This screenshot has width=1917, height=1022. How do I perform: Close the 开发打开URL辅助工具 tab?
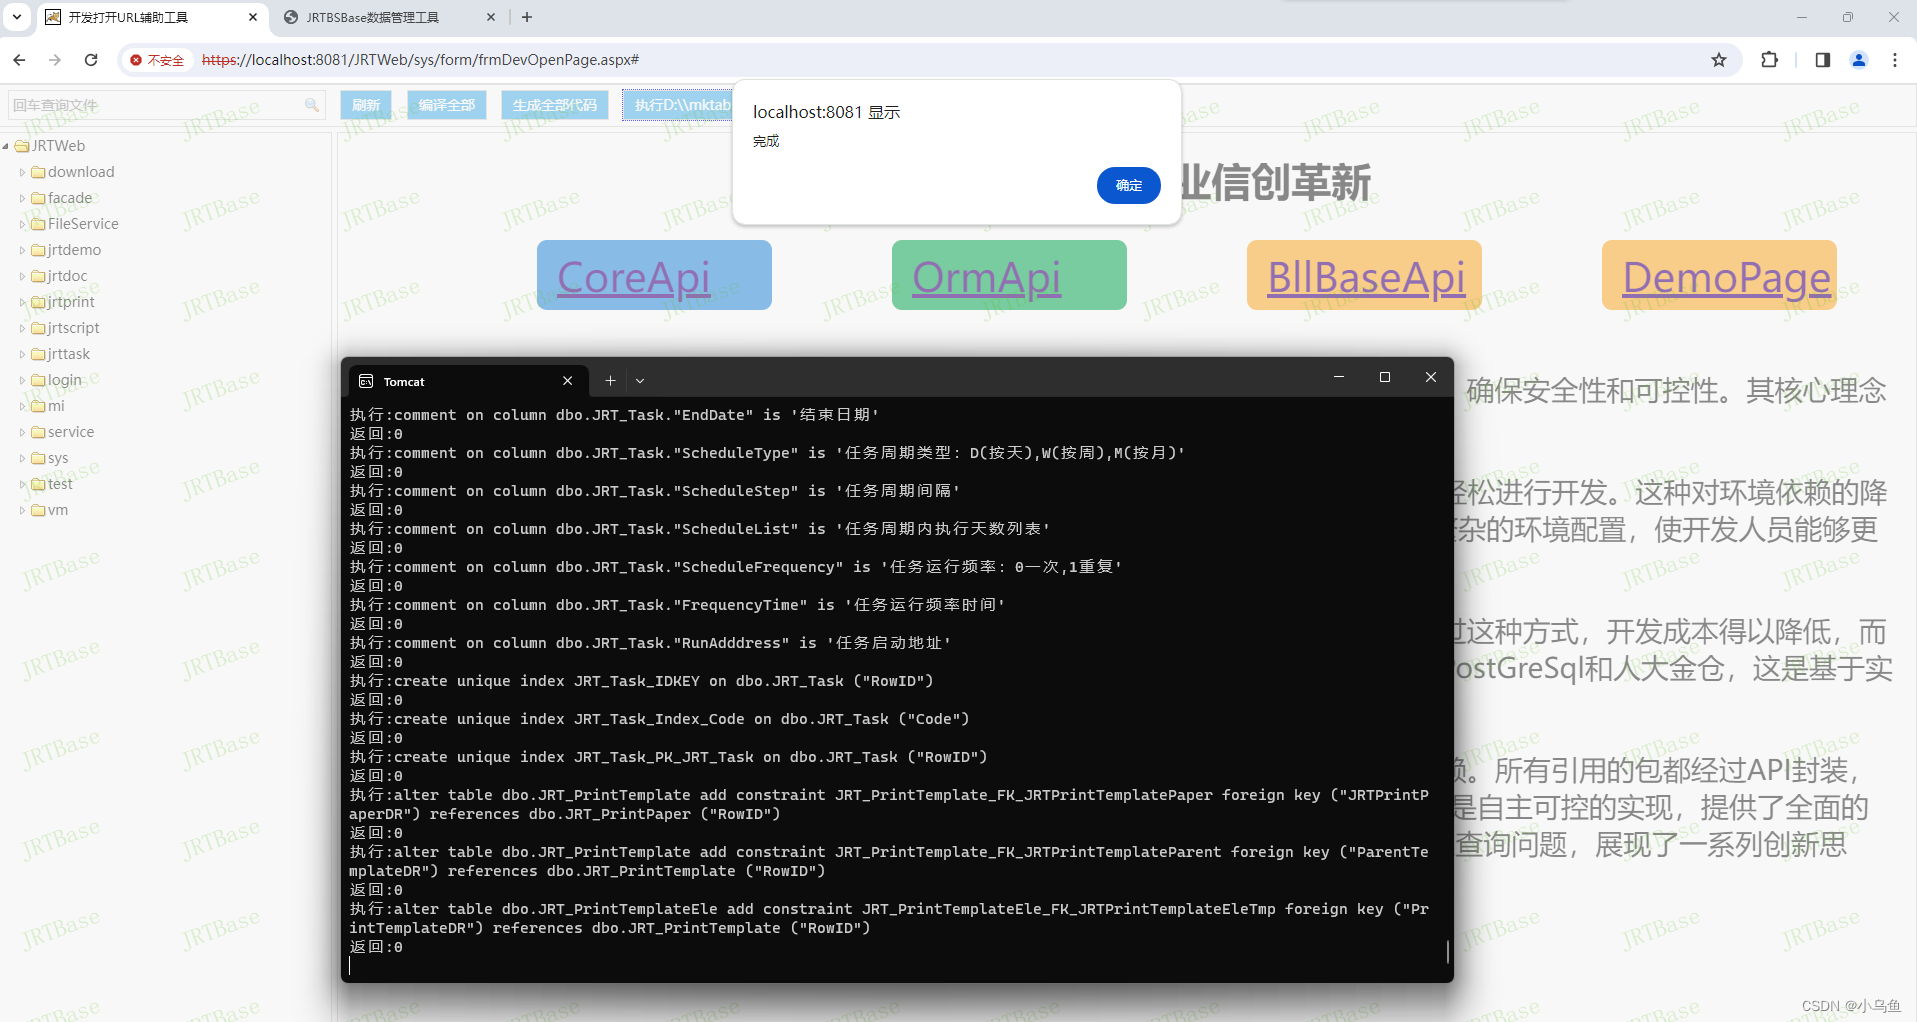[253, 17]
